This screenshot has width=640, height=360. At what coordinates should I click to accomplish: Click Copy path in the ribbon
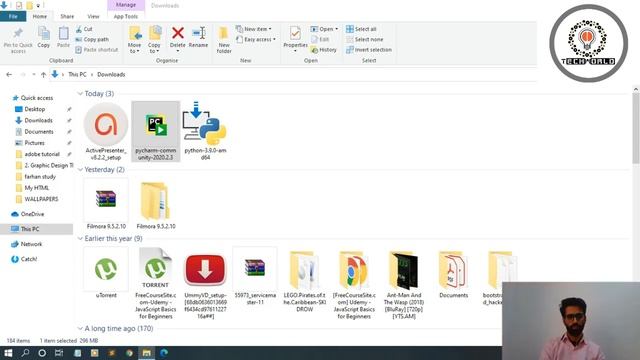(92, 40)
